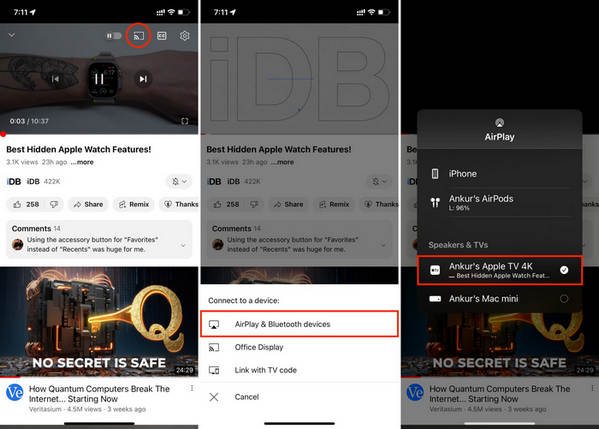This screenshot has height=429, width=599.
Task: Open comment preview 'Using the accessory button' left phone
Action: 92,244
